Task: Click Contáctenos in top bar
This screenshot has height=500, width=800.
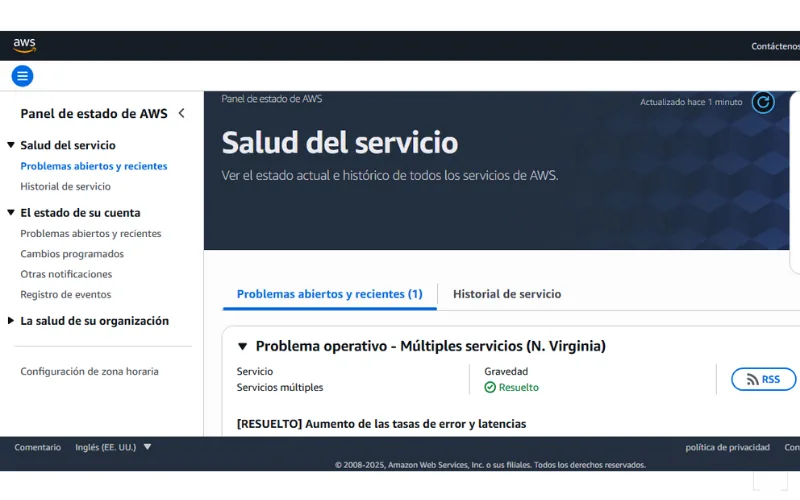Action: pos(775,46)
